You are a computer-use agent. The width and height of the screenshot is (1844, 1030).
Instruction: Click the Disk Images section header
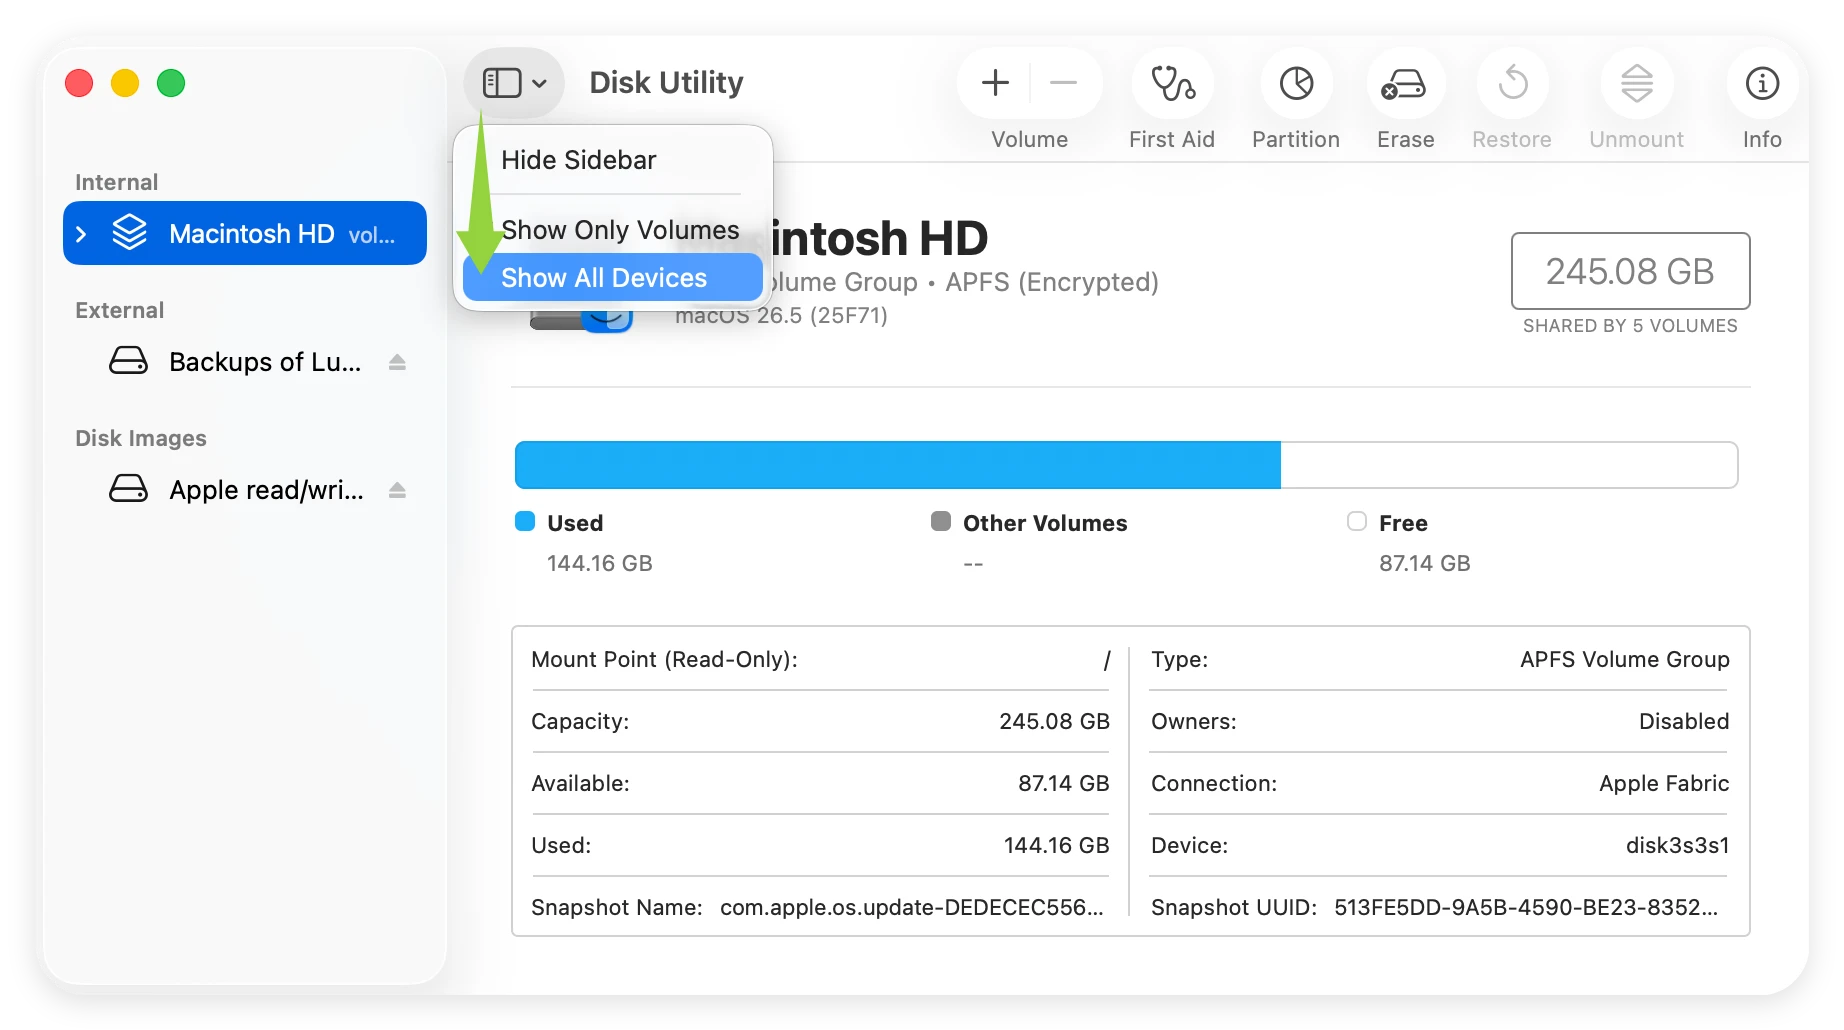(141, 438)
